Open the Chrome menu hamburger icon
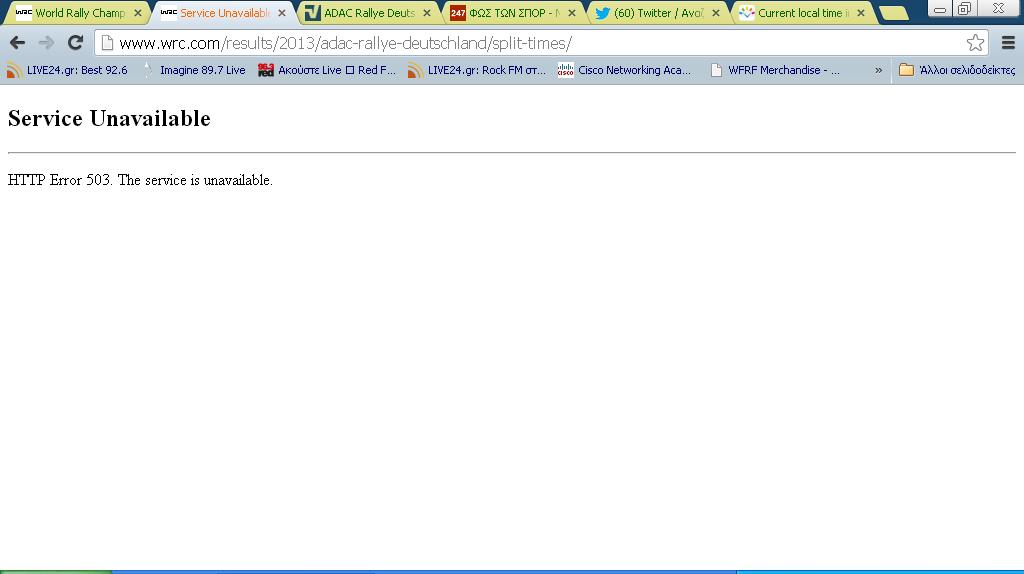The width and height of the screenshot is (1024, 574). click(1008, 43)
